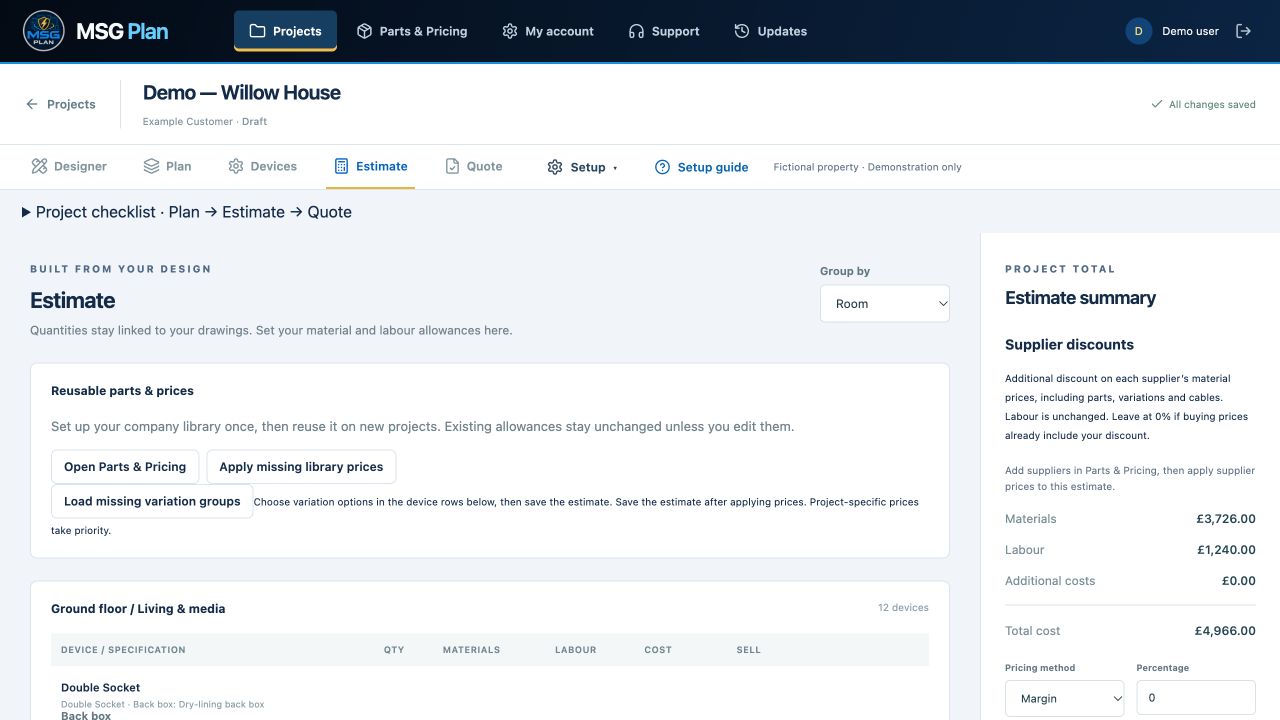Screen dimensions: 1280x720
Task: Click the Materials £3,726.00 value
Action: 1225,519
